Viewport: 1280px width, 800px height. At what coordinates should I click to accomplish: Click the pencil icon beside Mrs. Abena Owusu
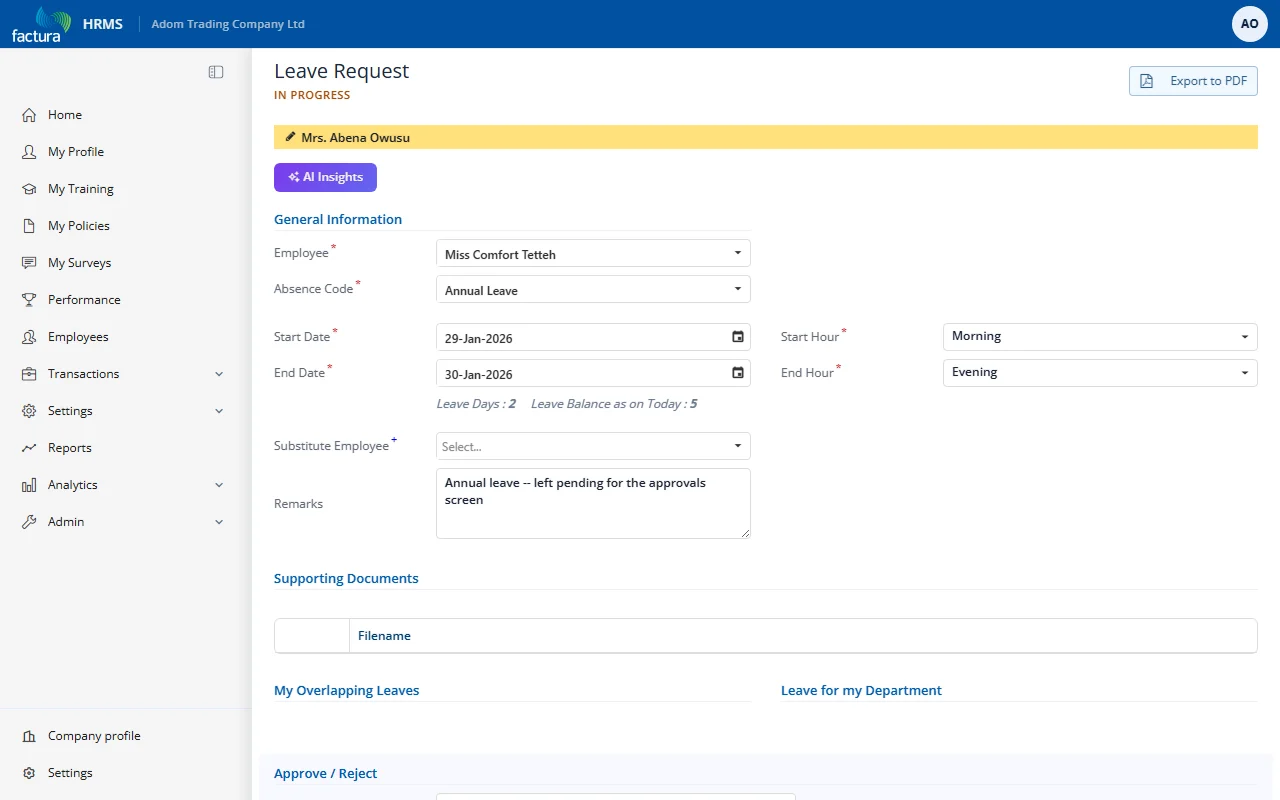pos(290,137)
